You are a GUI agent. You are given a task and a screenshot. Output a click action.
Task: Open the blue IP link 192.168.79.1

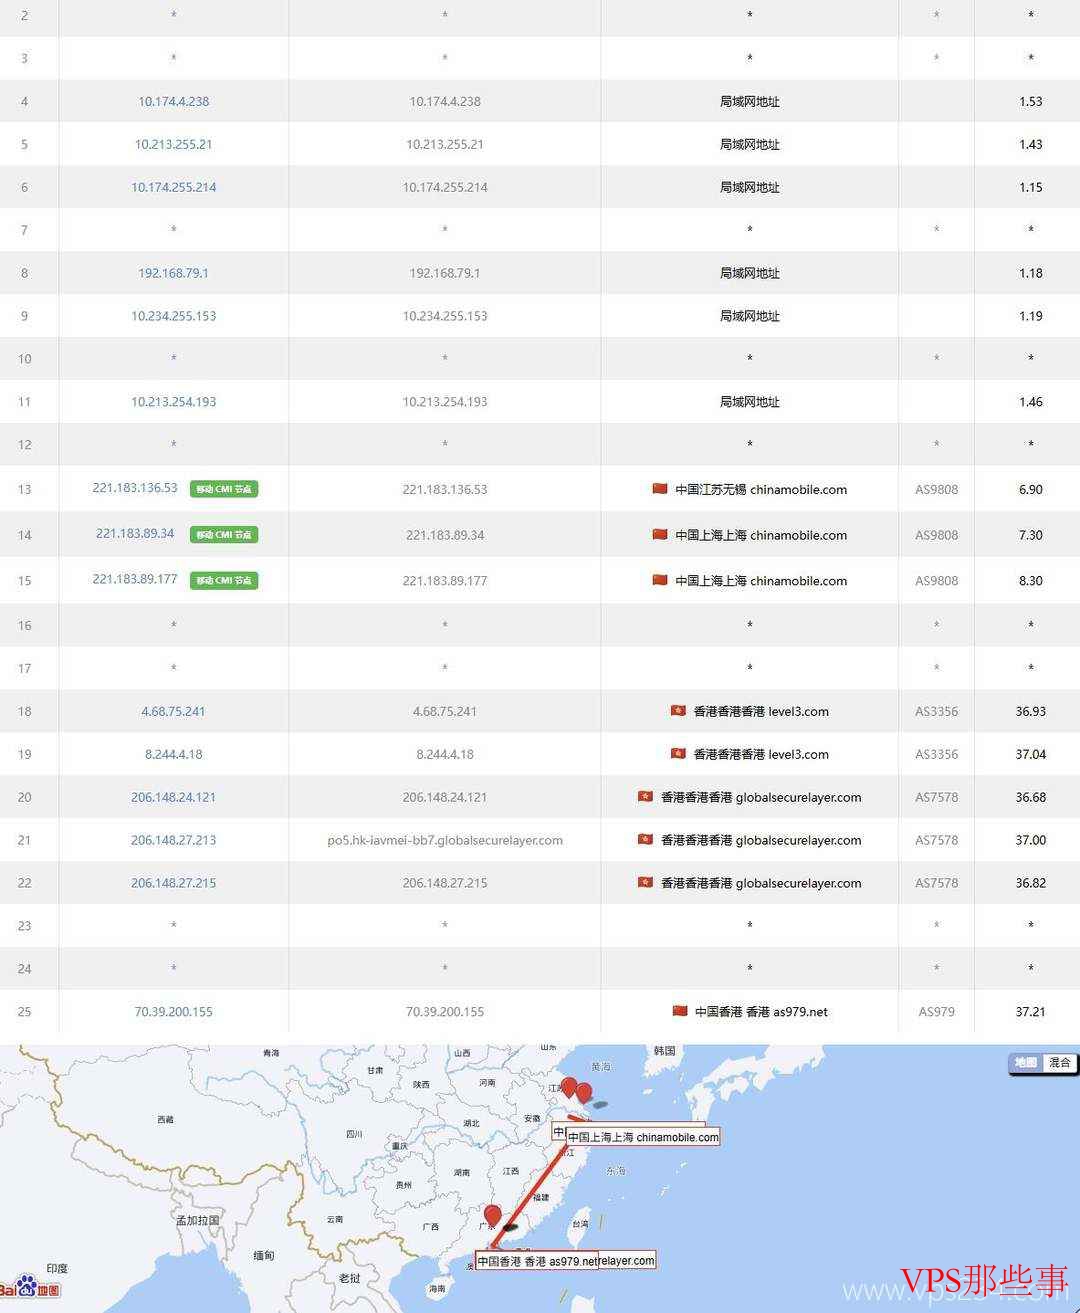click(x=174, y=273)
